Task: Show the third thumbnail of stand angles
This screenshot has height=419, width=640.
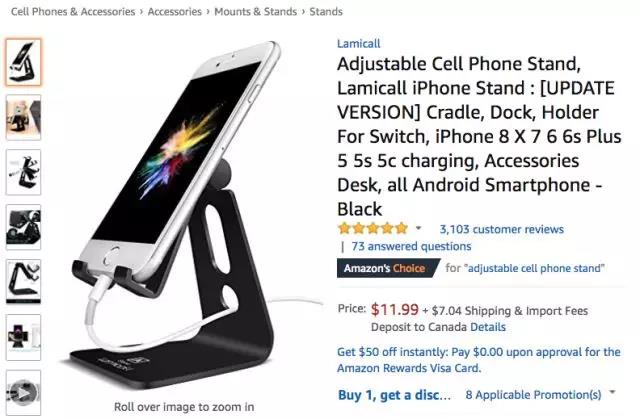Action: (x=23, y=172)
